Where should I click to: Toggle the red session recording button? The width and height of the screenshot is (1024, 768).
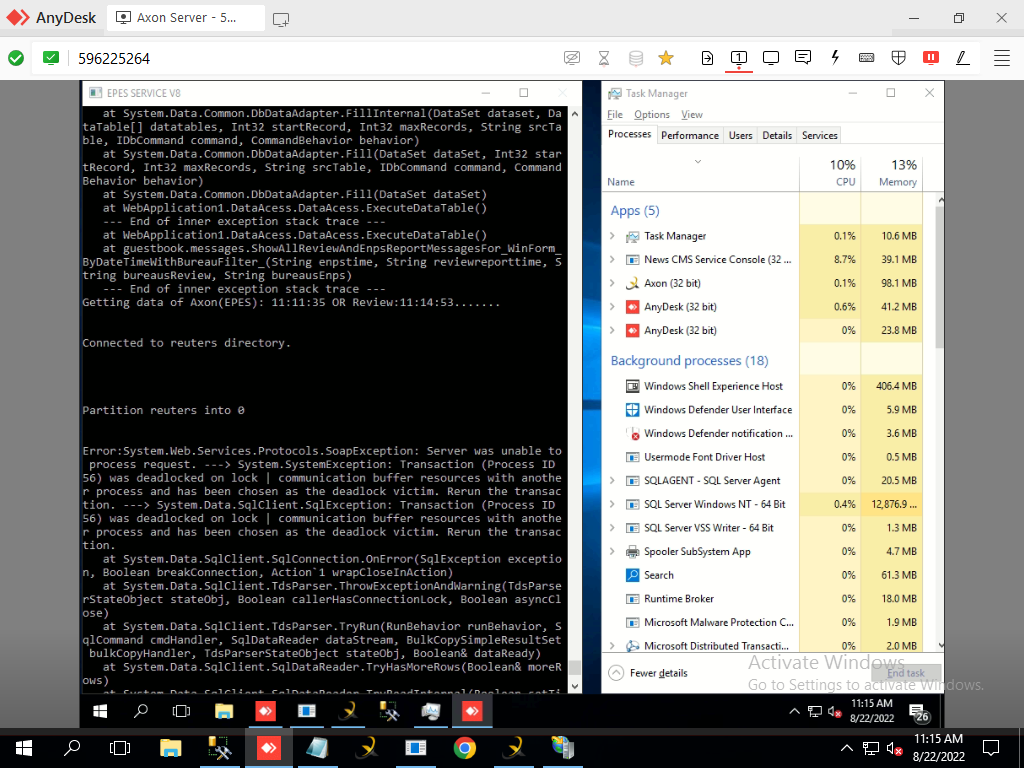(x=930, y=58)
